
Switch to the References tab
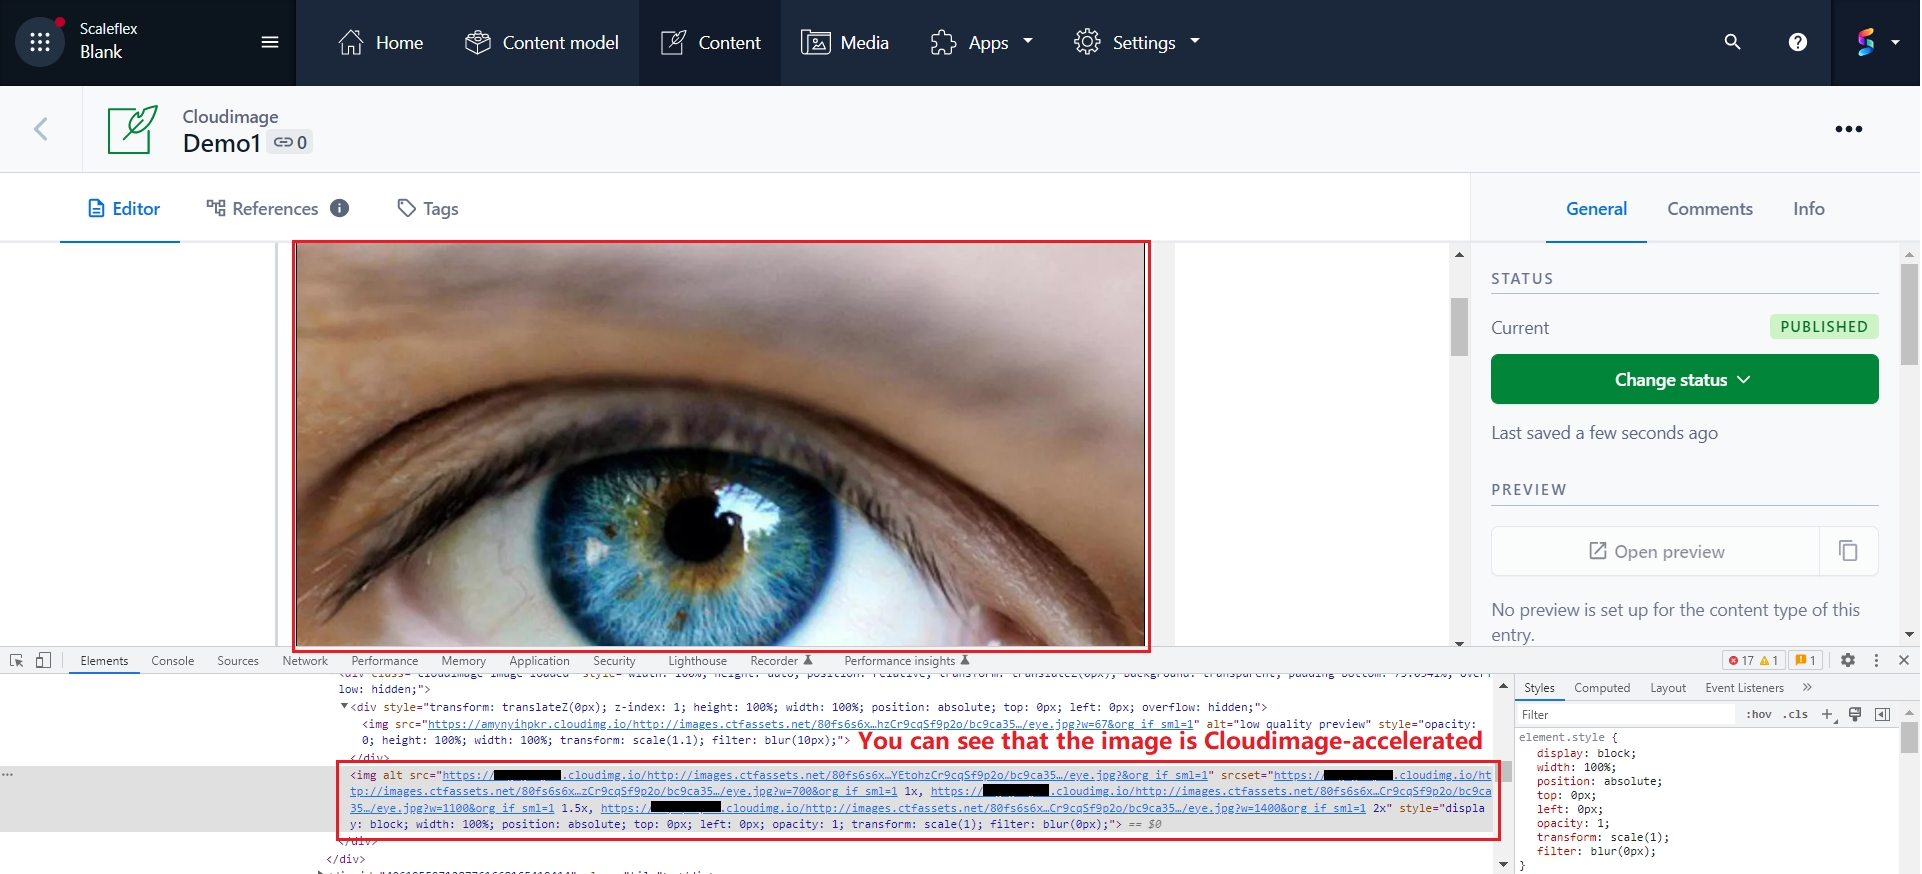coord(275,208)
